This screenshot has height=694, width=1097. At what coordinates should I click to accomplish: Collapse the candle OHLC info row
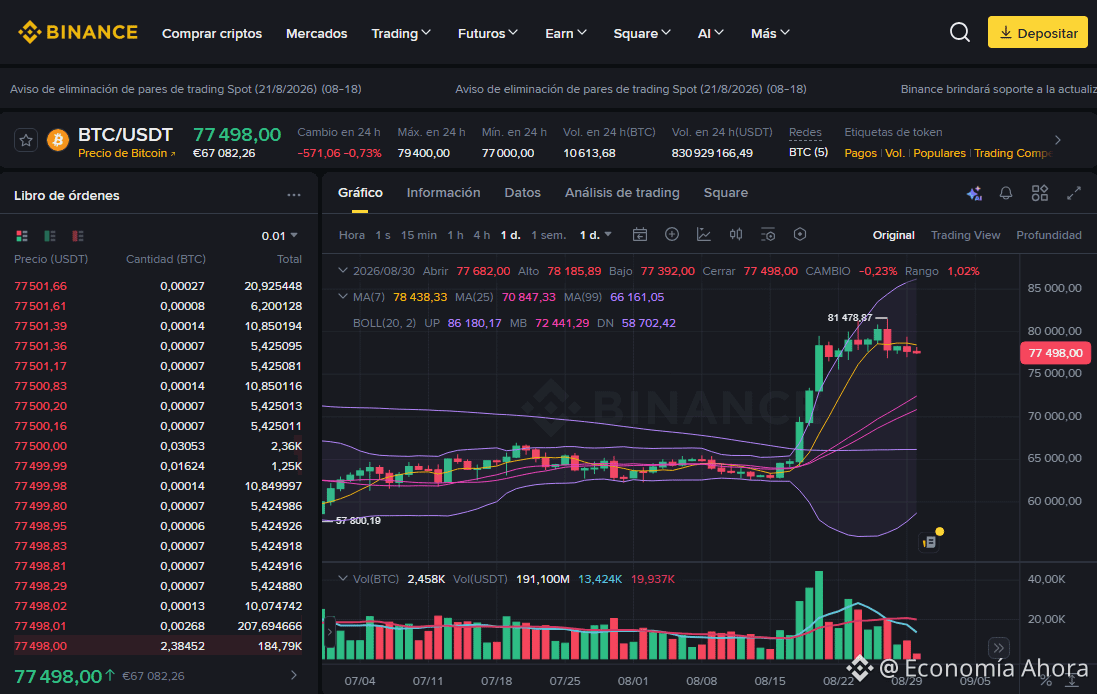point(343,270)
